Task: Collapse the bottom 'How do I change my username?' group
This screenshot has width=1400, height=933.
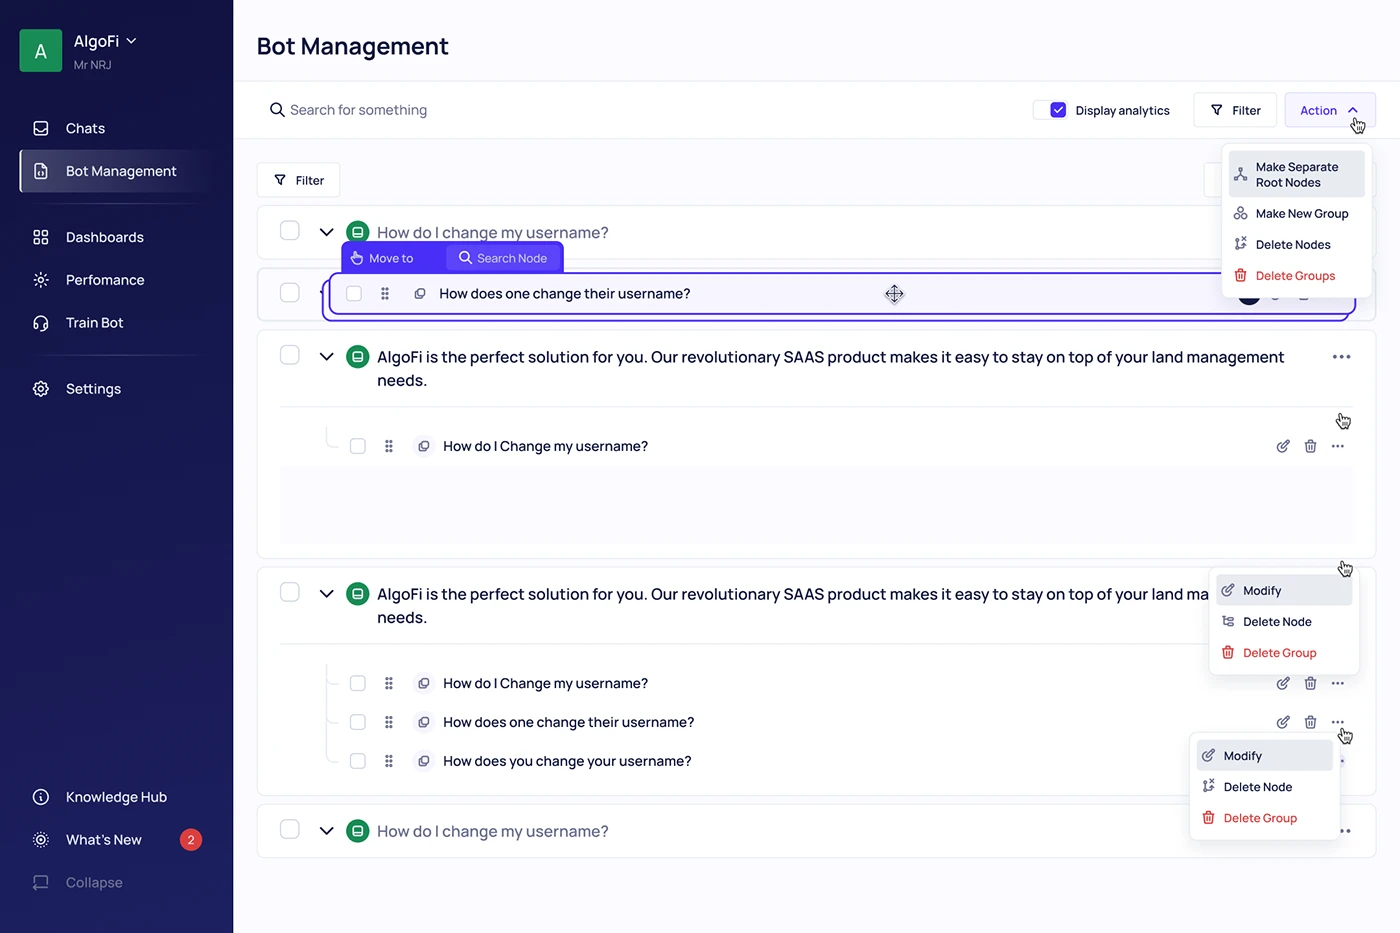Action: point(326,831)
